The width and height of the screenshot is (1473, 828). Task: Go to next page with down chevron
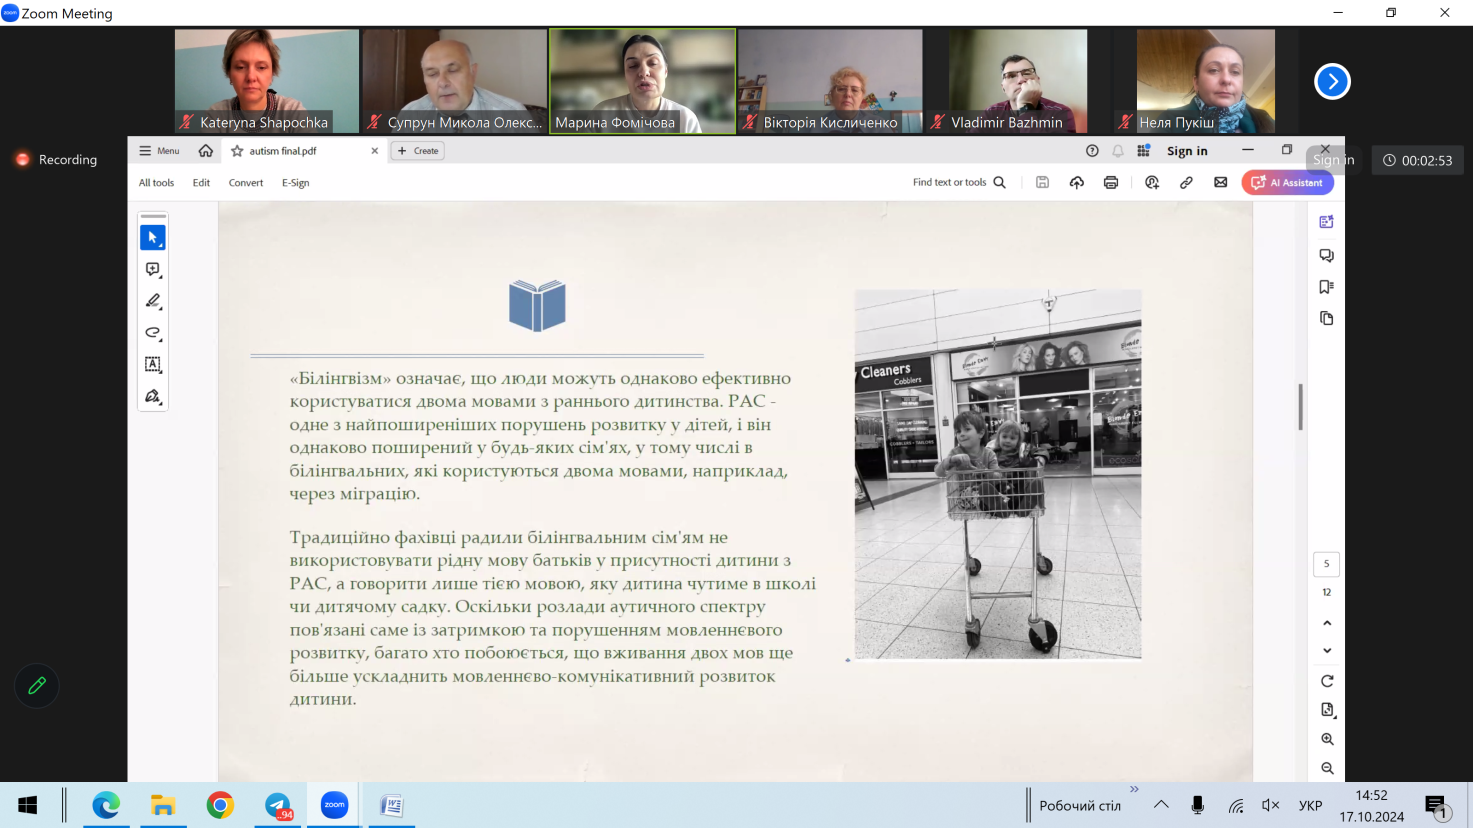coord(1327,651)
